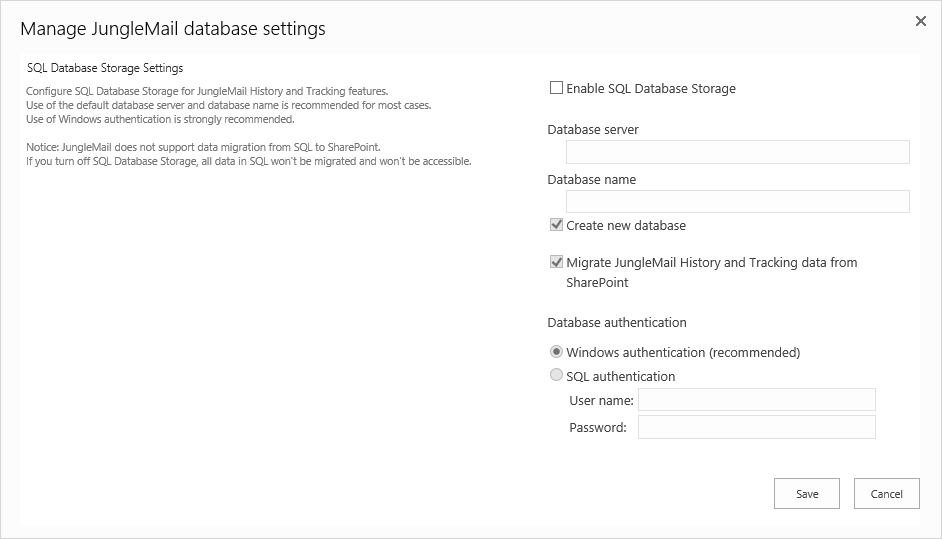Click the User name input box
Viewport: 942px width, 539px height.
click(x=756, y=400)
